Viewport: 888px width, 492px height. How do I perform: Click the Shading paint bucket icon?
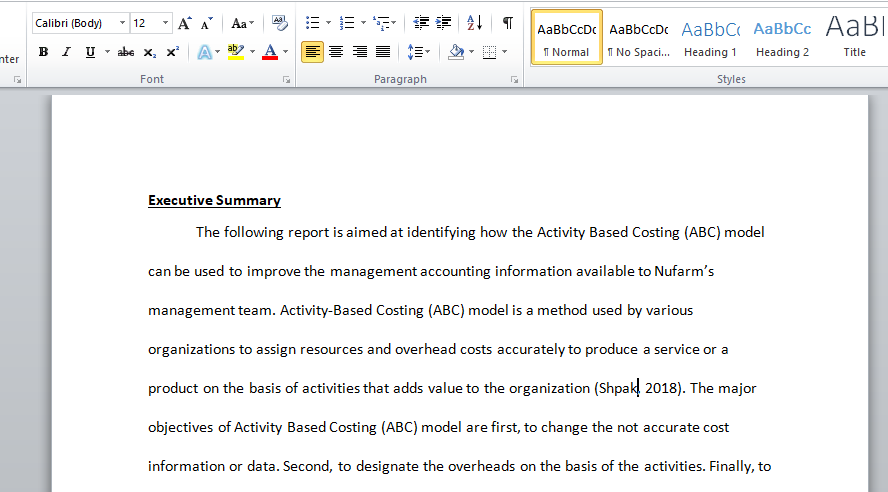point(456,52)
